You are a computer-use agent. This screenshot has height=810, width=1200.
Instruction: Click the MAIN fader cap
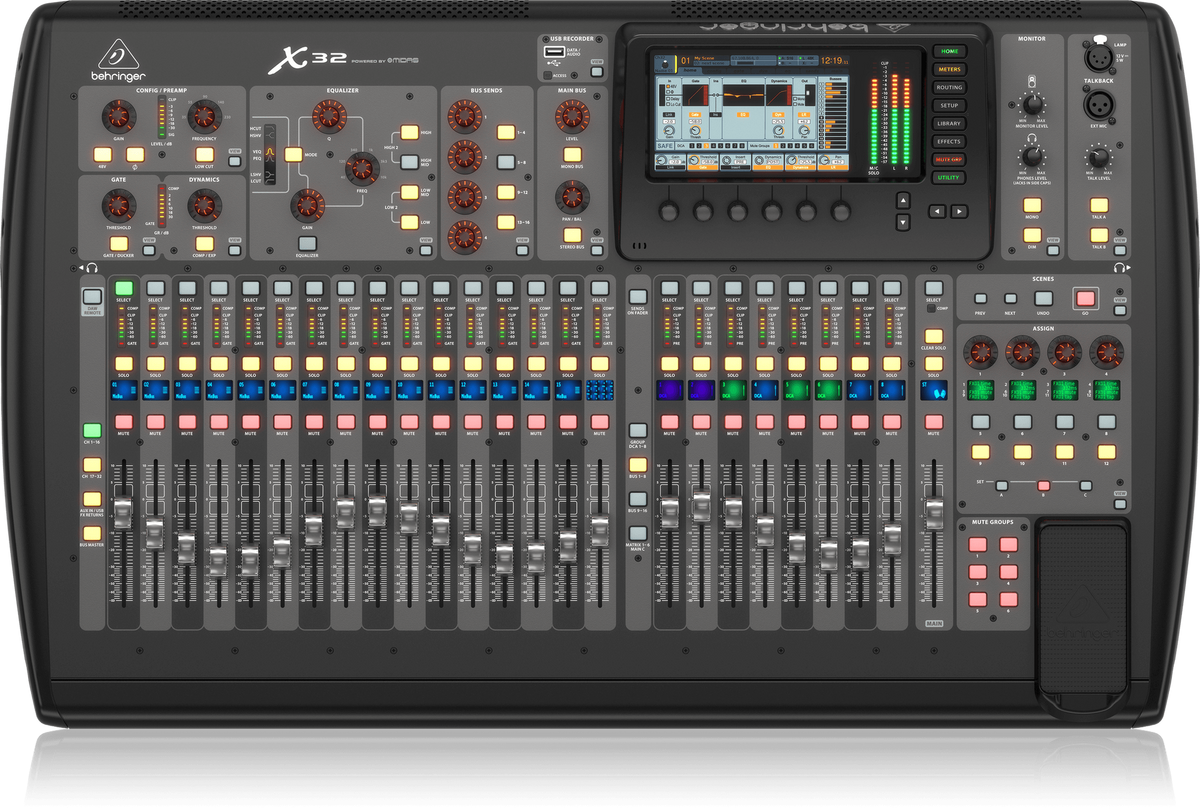[933, 513]
